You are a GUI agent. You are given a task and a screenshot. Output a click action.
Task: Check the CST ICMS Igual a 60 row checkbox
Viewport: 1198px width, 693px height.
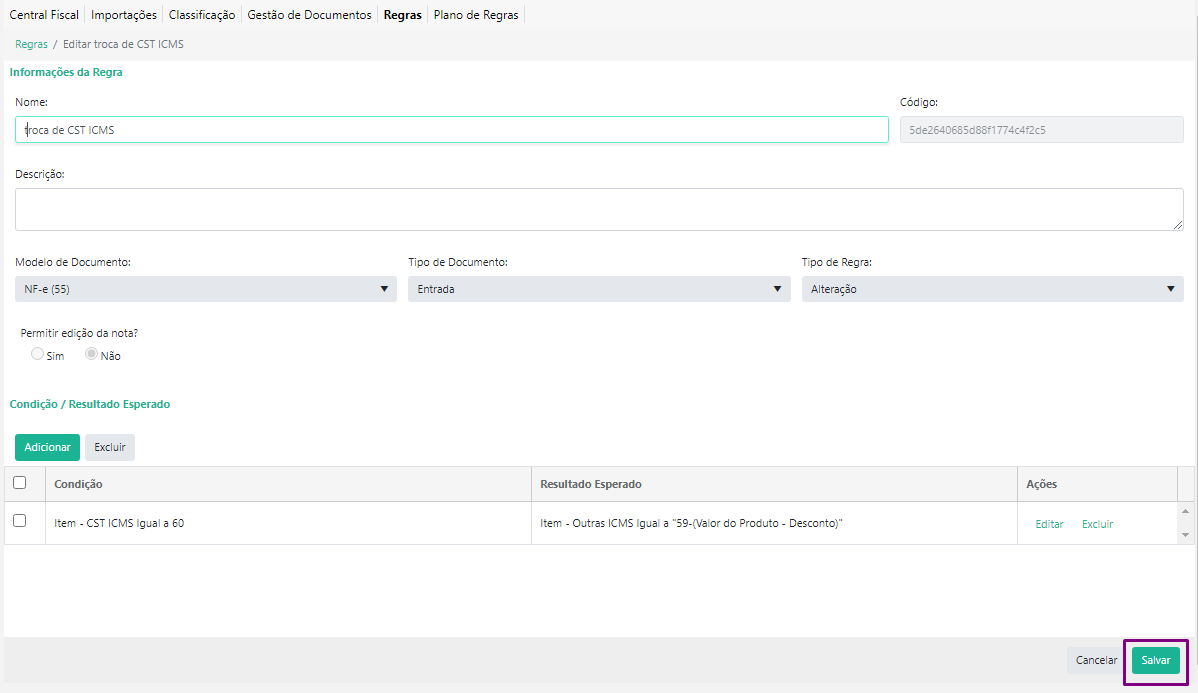coord(20,521)
